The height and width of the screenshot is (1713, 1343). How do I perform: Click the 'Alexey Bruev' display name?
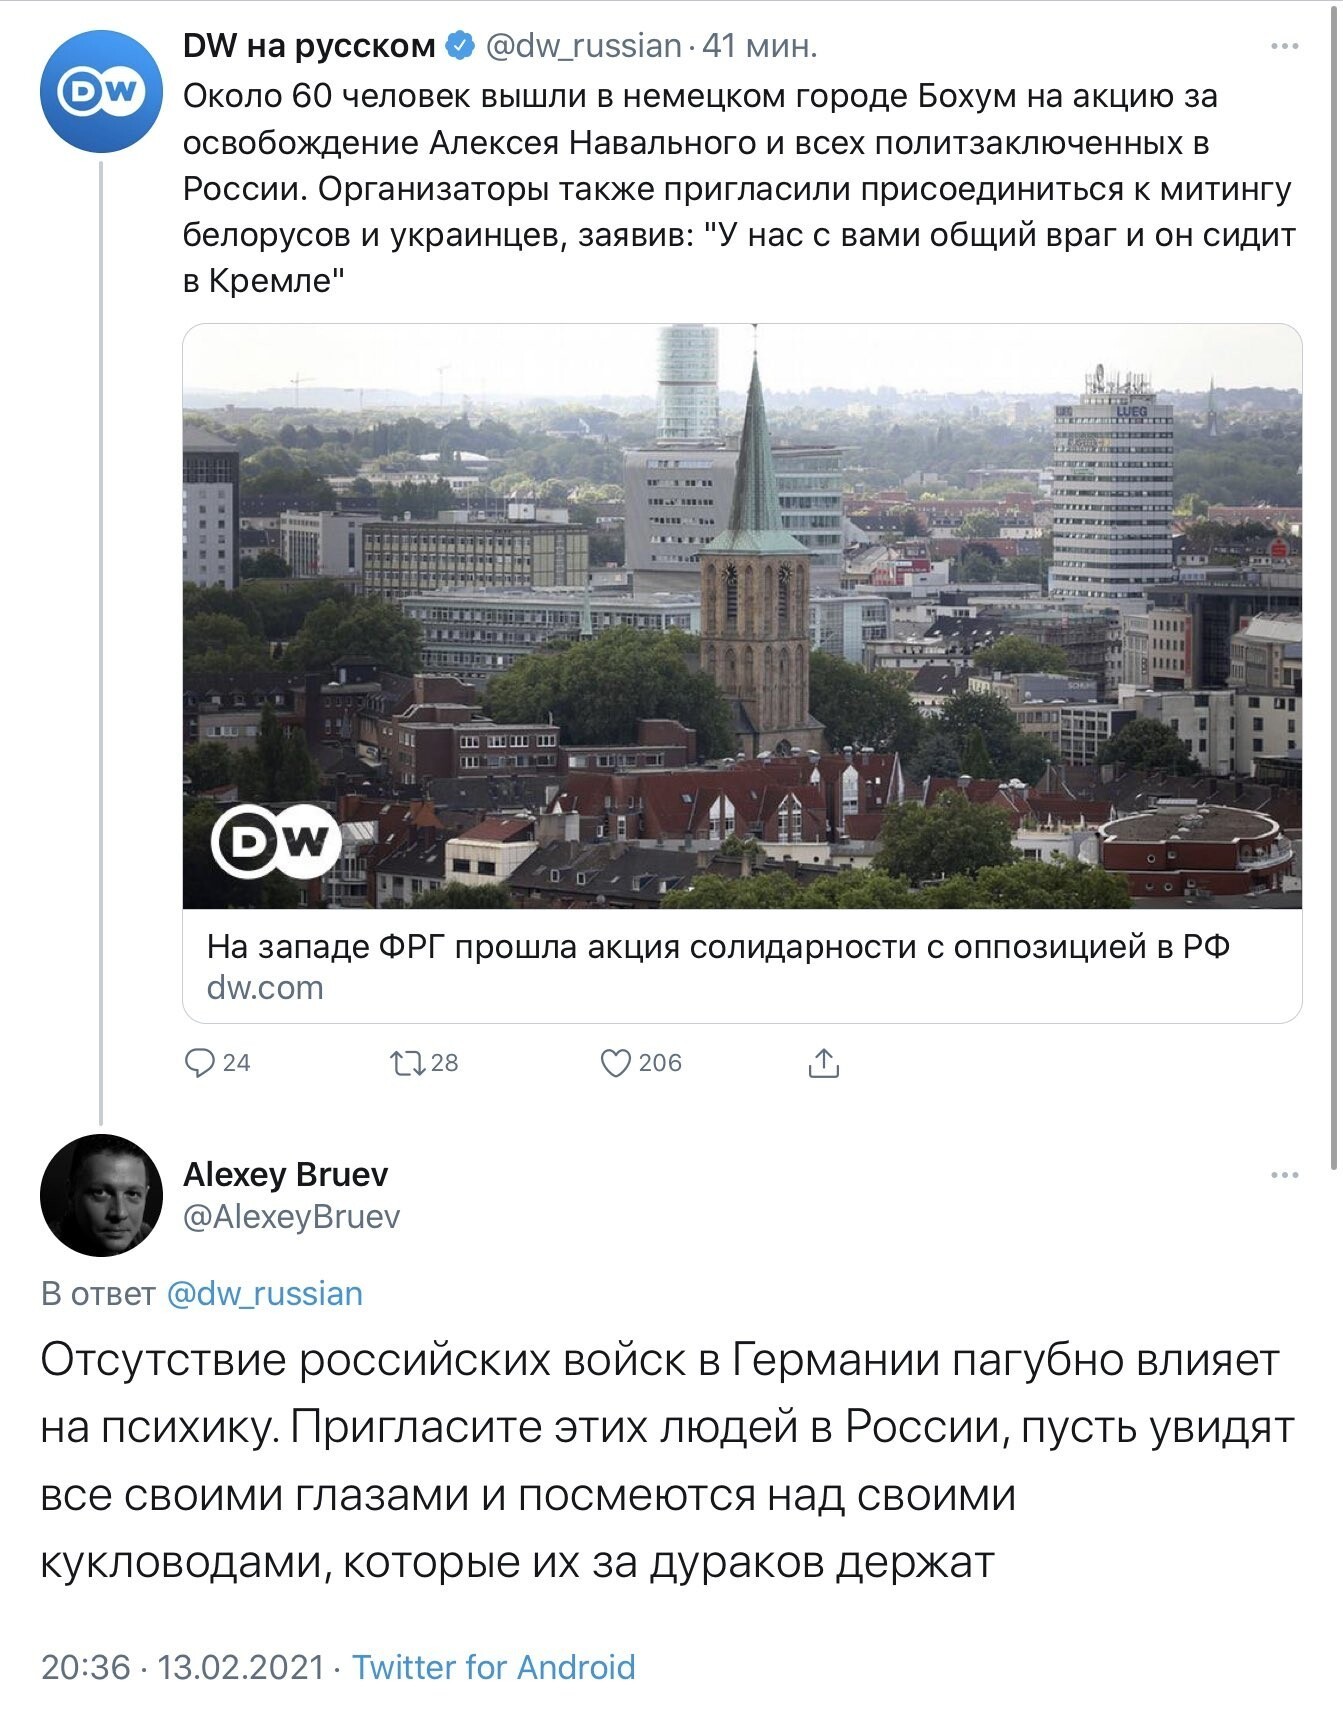pos(286,1174)
